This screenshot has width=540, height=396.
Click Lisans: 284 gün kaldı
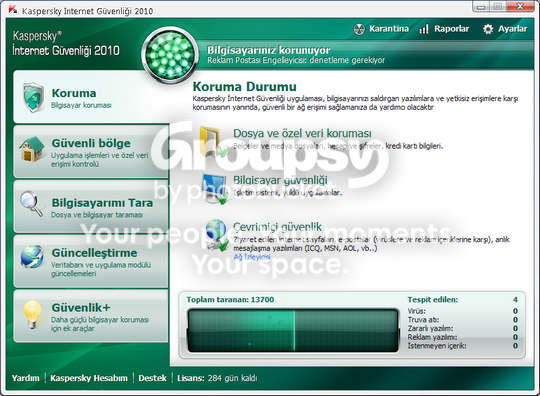tap(217, 378)
